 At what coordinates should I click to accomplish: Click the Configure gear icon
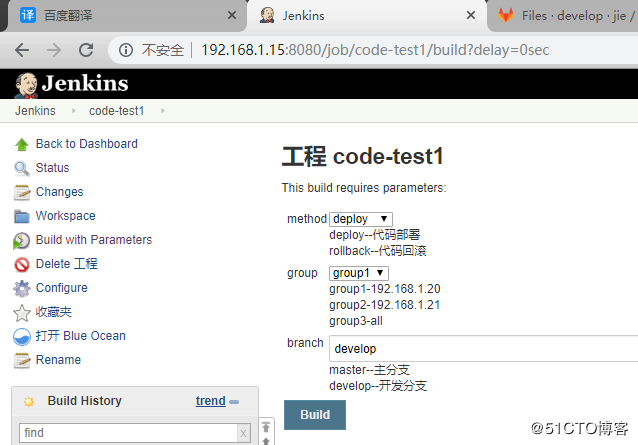click(22, 288)
